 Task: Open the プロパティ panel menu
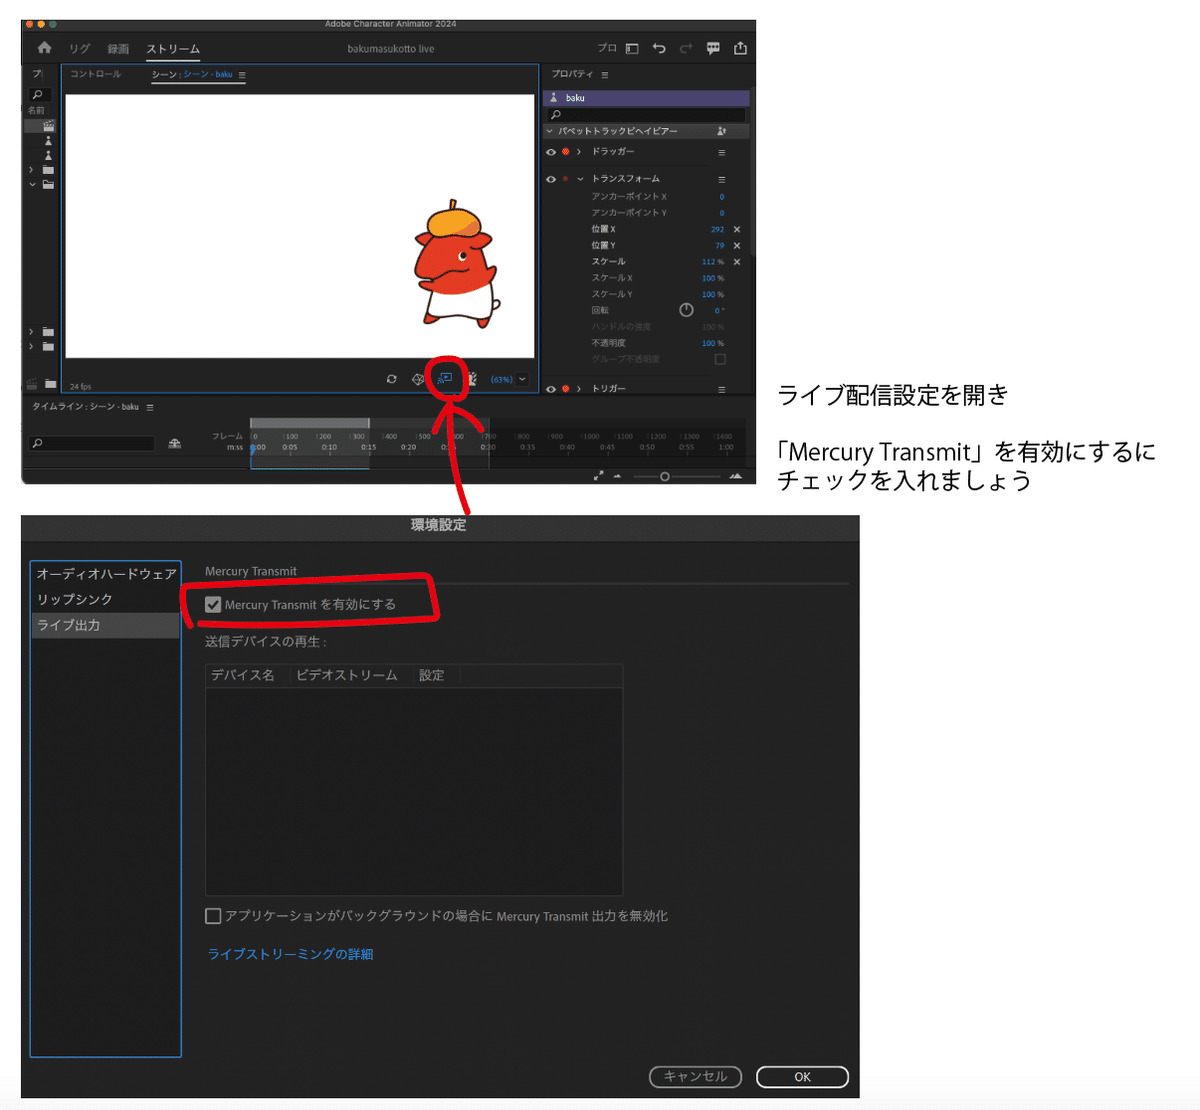(x=605, y=75)
